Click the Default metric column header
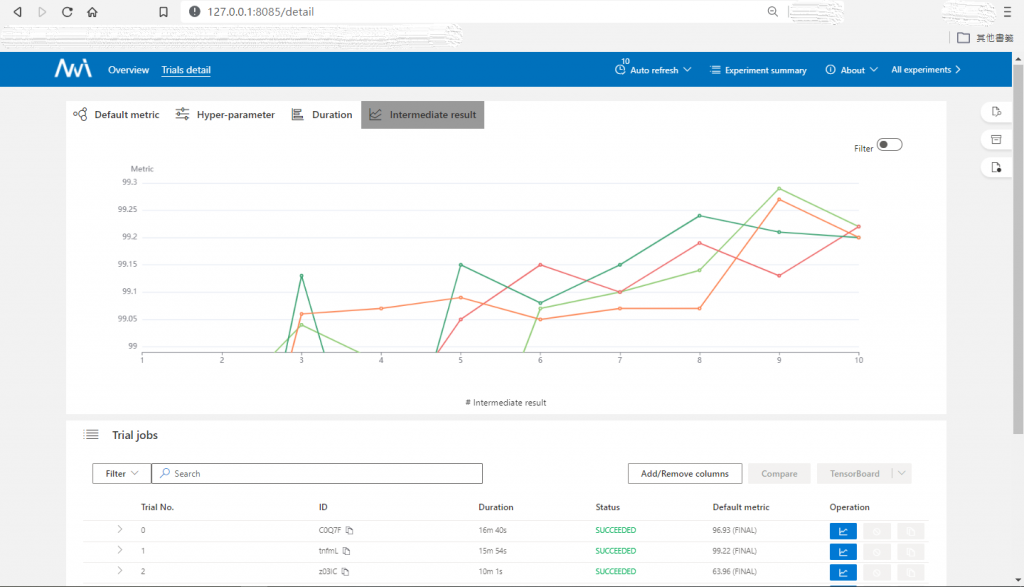Viewport: 1024px width, 587px height. coord(741,507)
